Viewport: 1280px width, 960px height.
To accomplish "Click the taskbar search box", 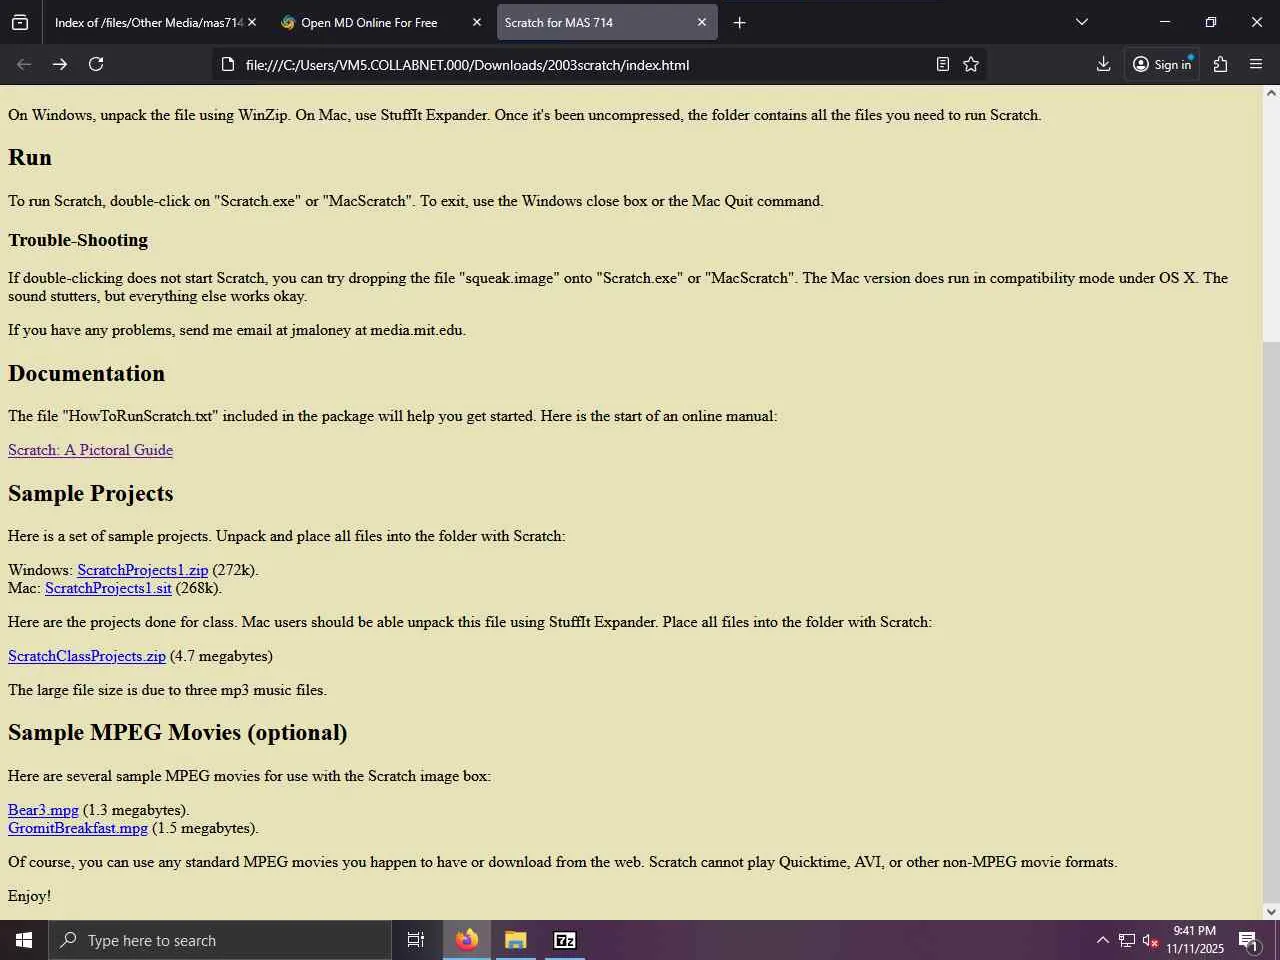I will pyautogui.click(x=220, y=940).
